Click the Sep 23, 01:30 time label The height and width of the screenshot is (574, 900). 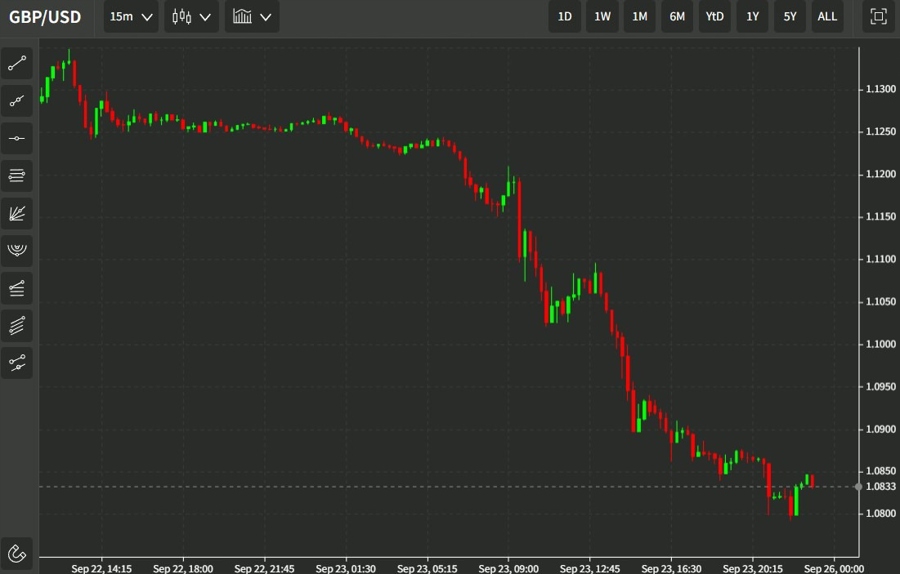coord(346,568)
